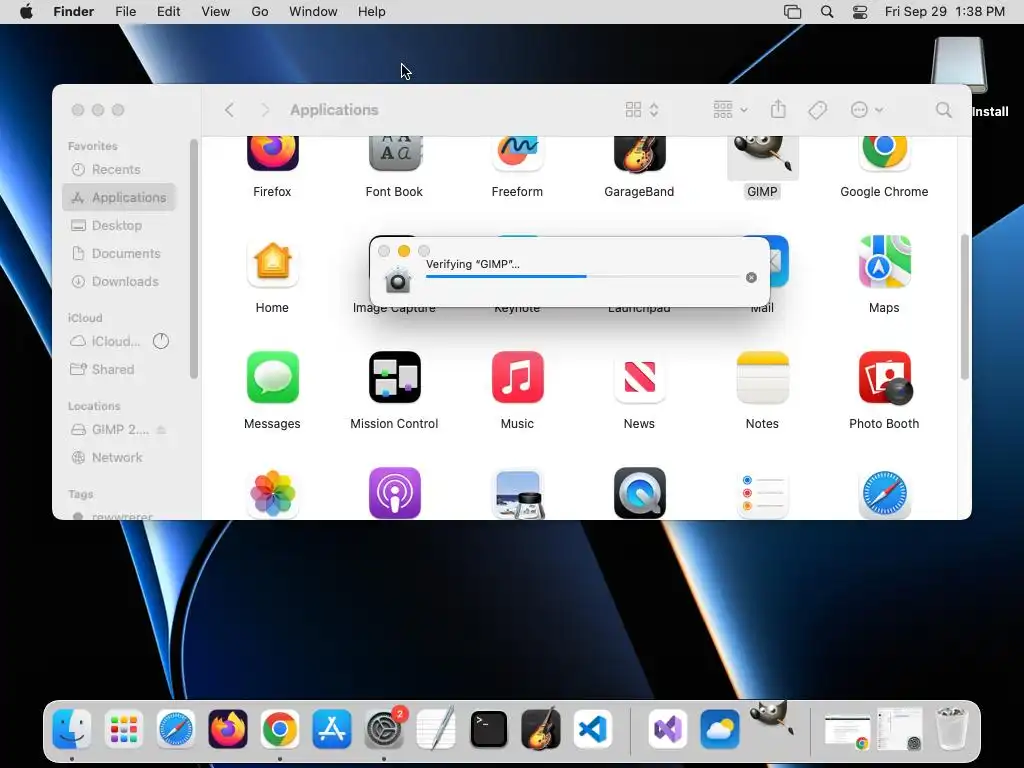Select the Reminders app icon
Screen dimensions: 1024x768
[762, 494]
